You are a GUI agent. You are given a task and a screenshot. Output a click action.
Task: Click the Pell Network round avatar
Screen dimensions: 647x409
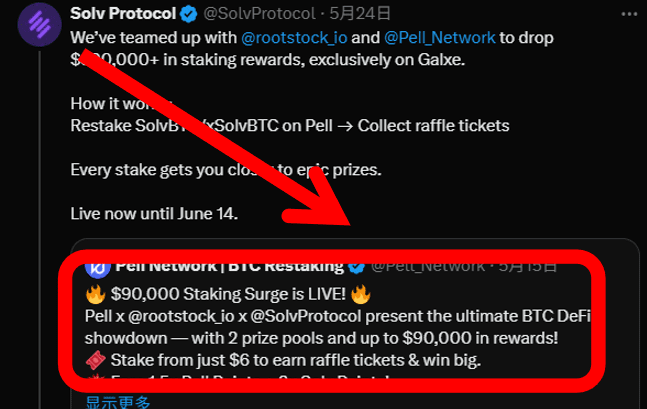click(97, 268)
